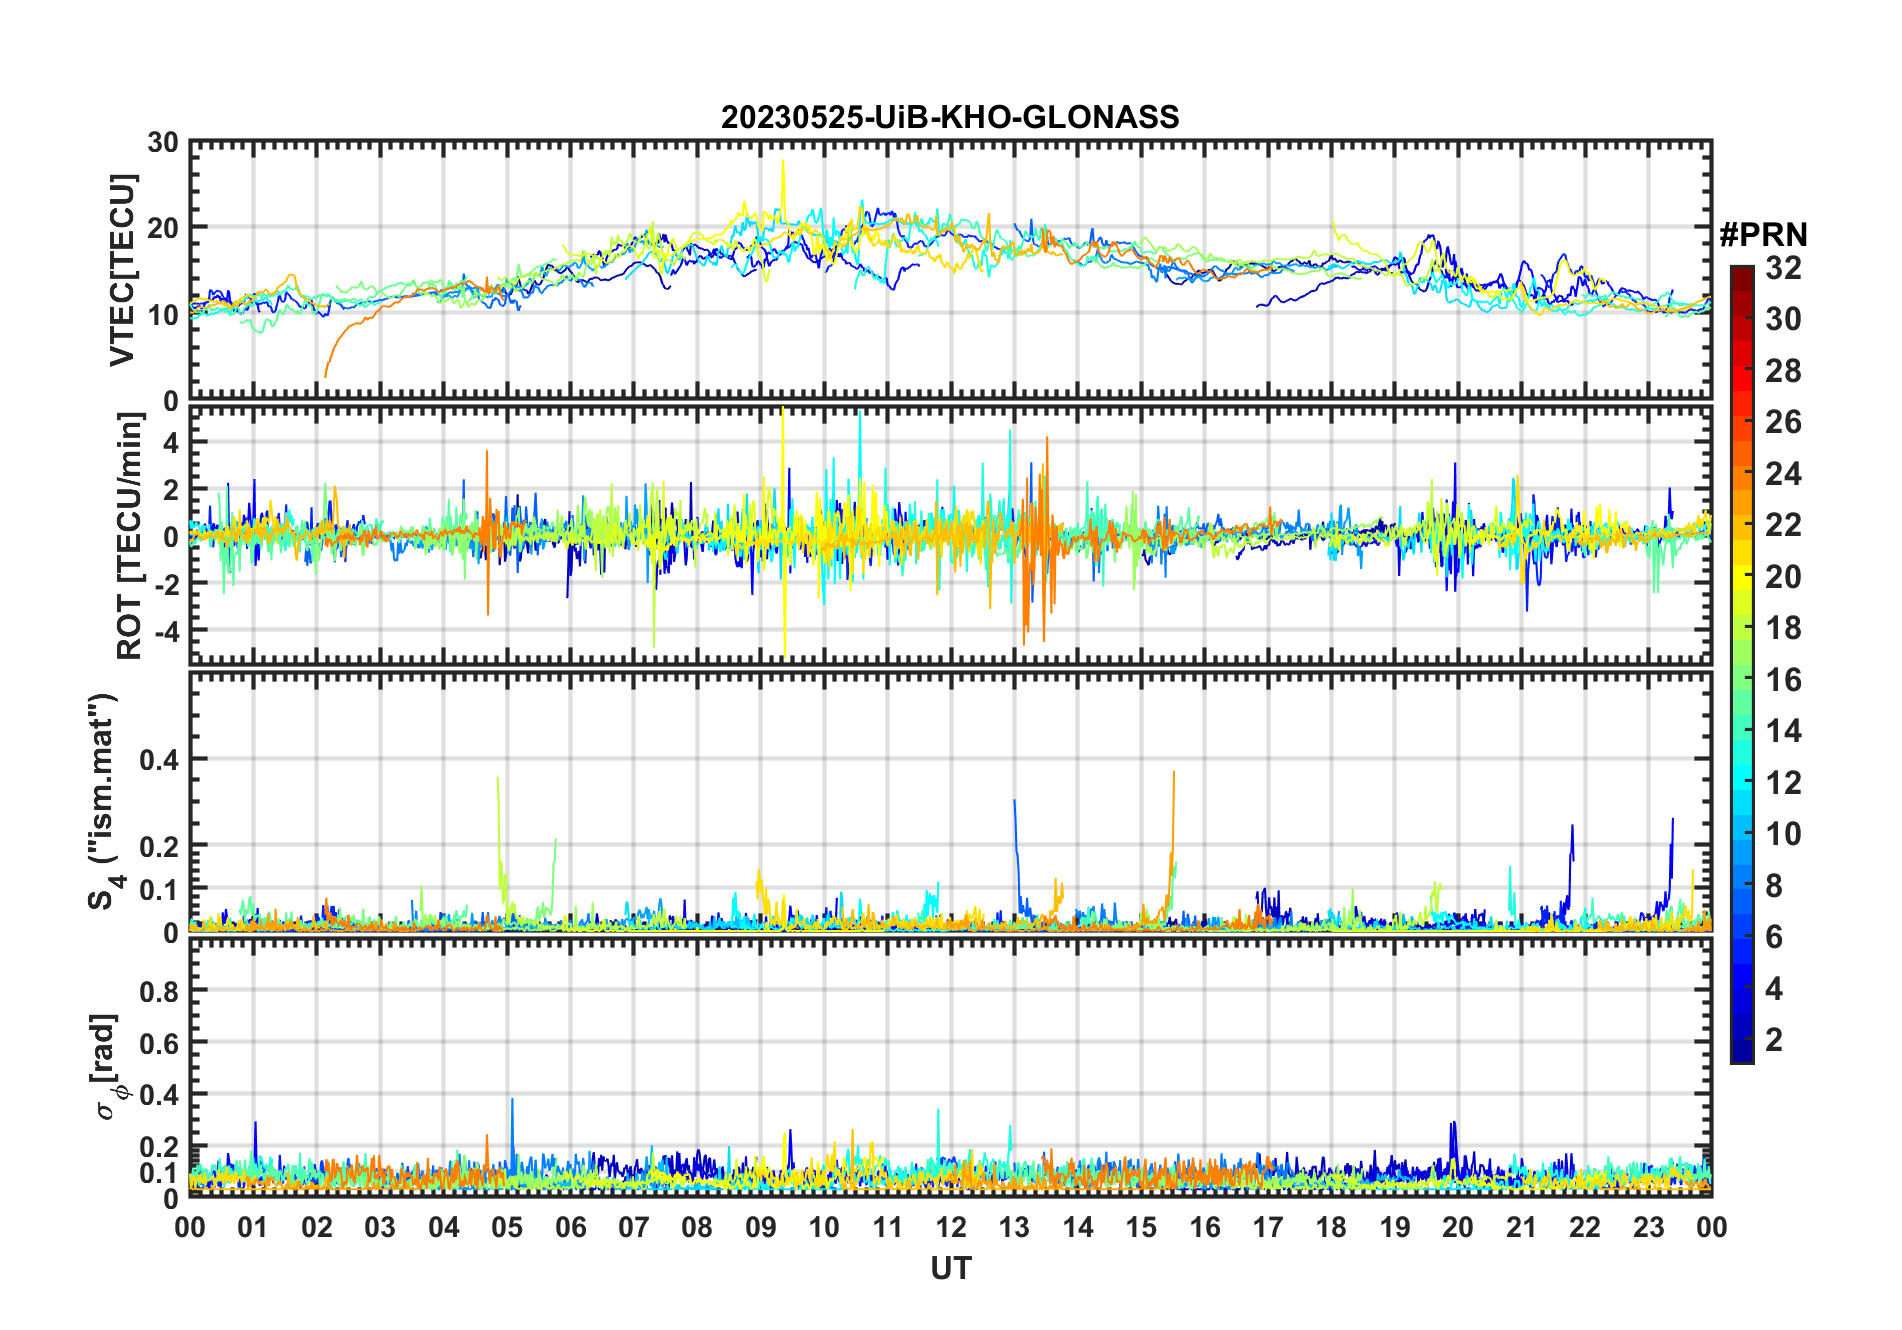Select the #PRN colorbar title

tap(1763, 235)
